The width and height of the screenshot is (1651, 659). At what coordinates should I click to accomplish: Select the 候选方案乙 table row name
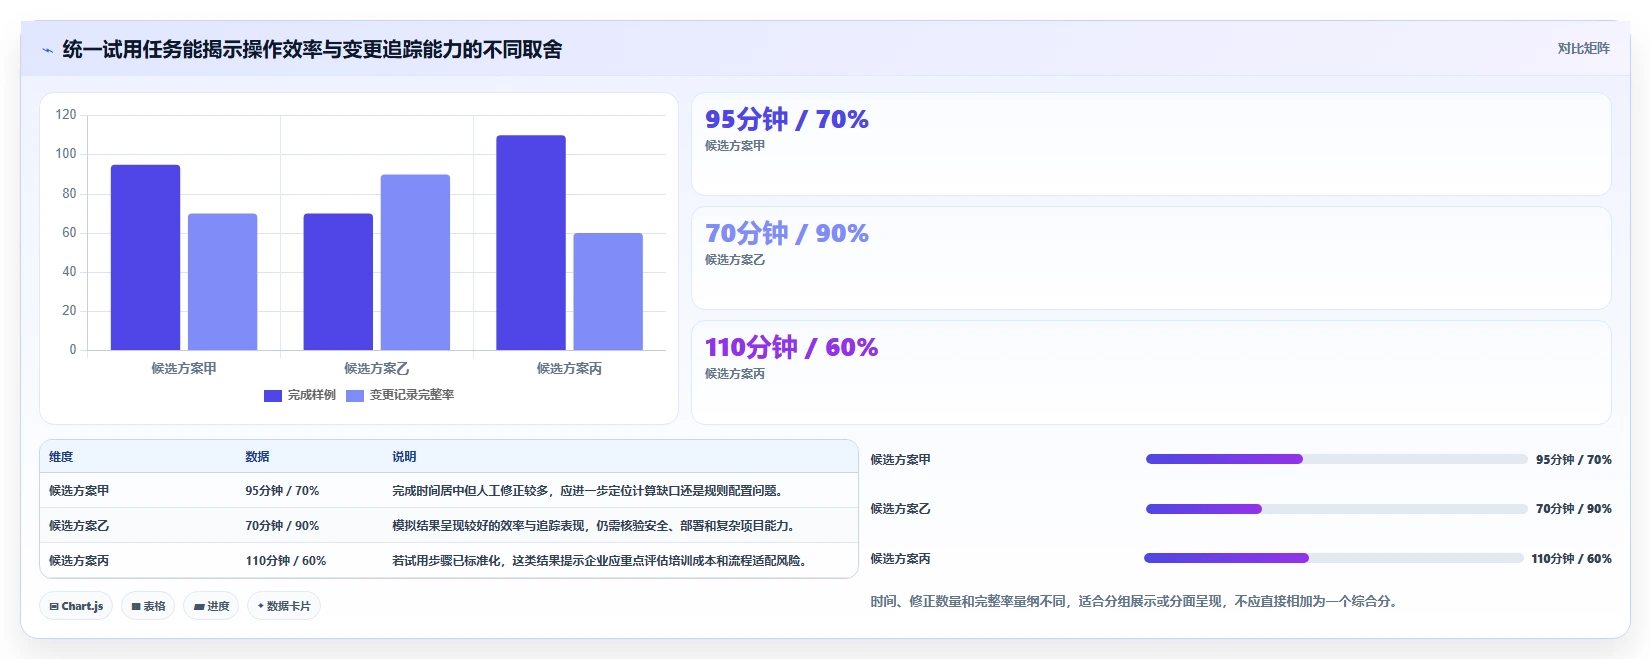[x=79, y=526]
